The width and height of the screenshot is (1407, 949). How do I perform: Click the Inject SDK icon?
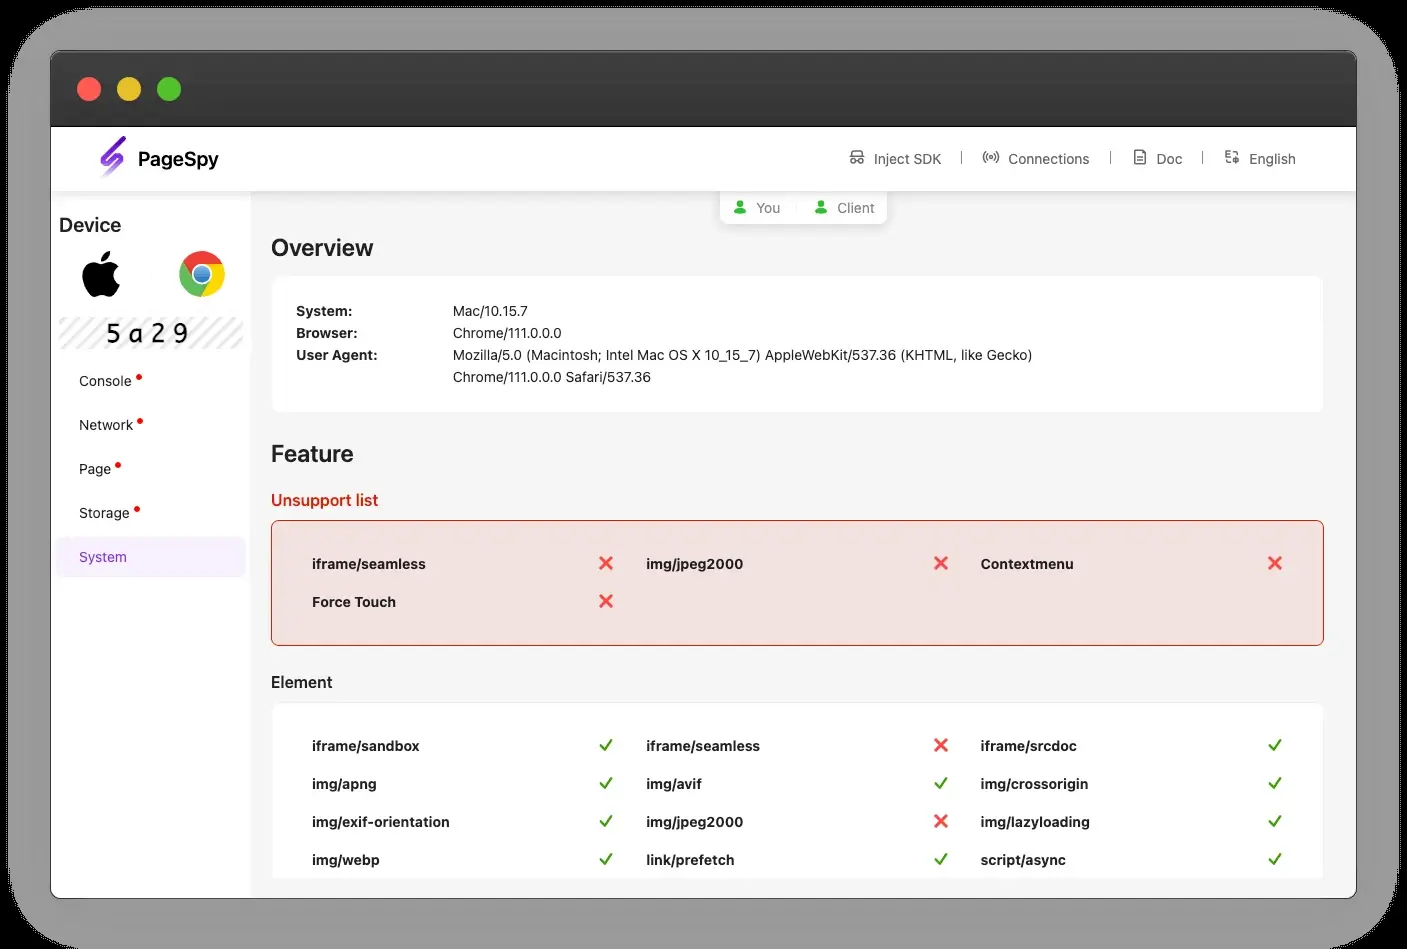[857, 158]
